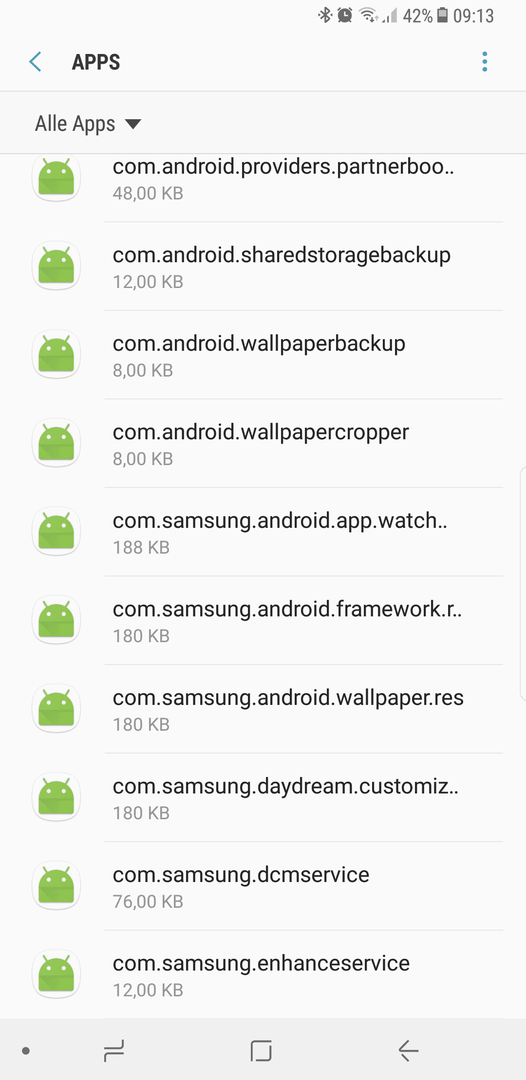Open com.android.wallpapercropper app details
The width and height of the screenshot is (526, 1080).
(263, 443)
